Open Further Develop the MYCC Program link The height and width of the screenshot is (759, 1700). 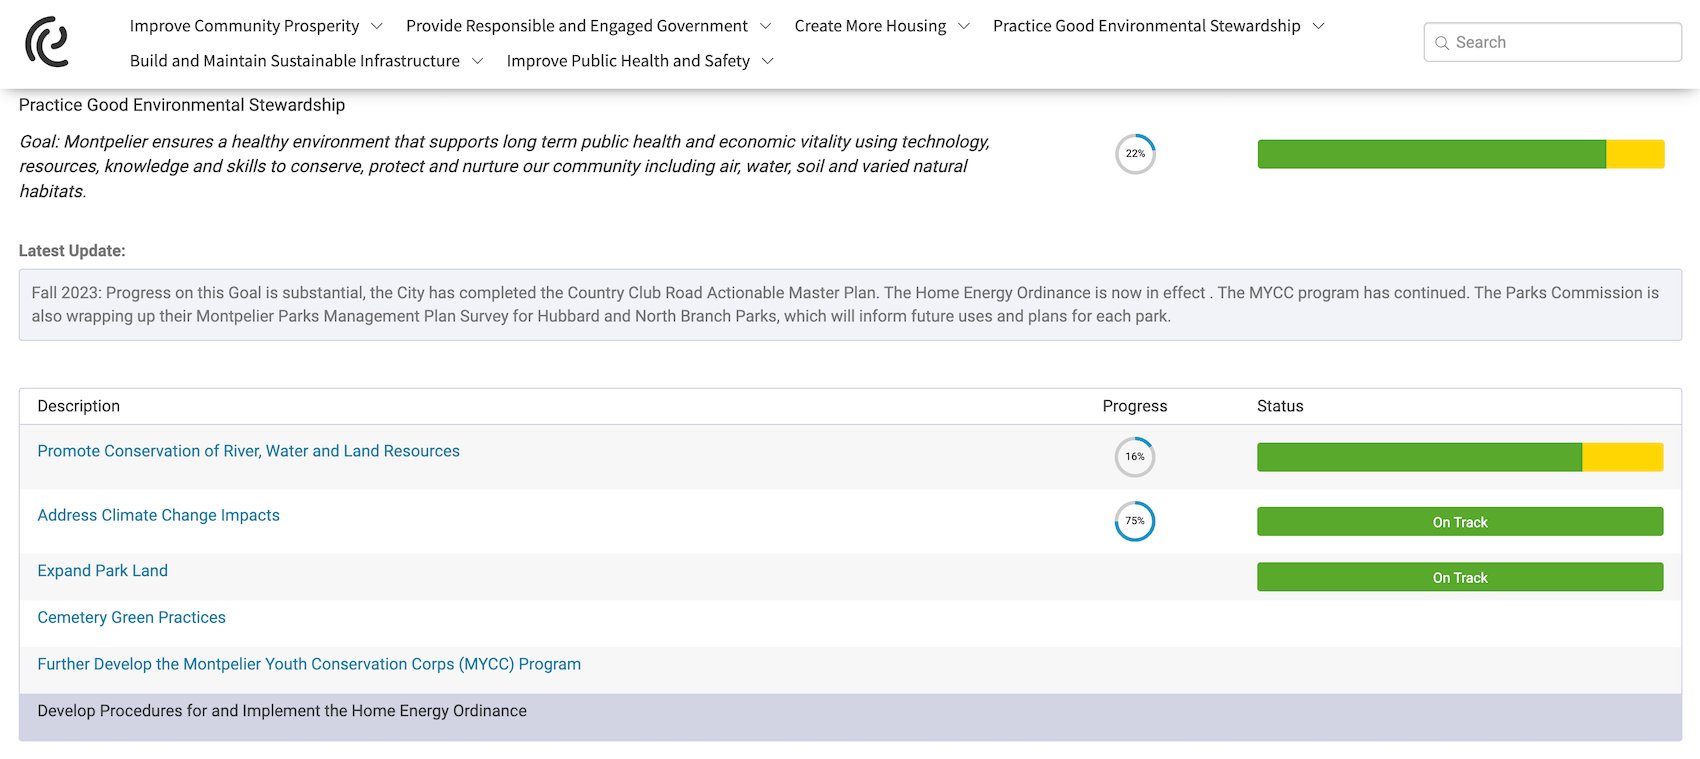[x=309, y=664]
